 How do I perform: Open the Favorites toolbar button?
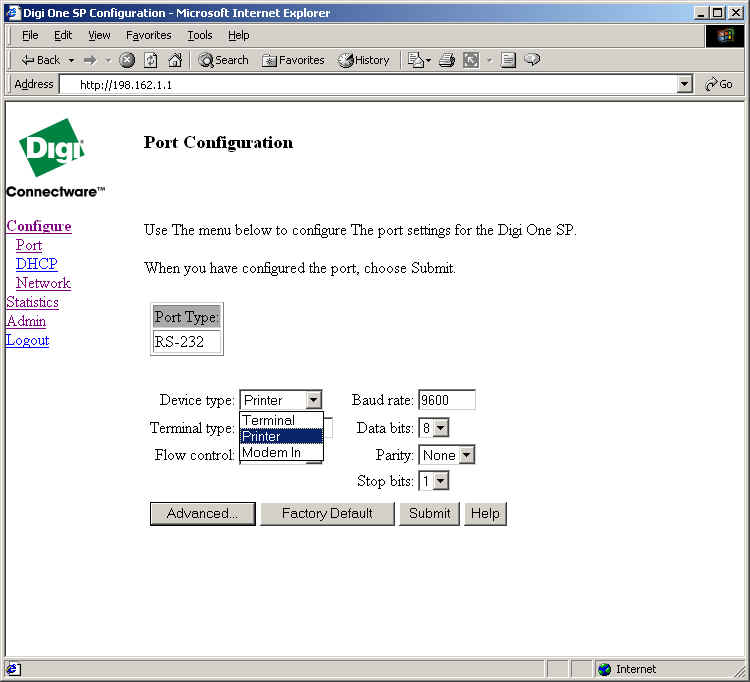coord(293,60)
